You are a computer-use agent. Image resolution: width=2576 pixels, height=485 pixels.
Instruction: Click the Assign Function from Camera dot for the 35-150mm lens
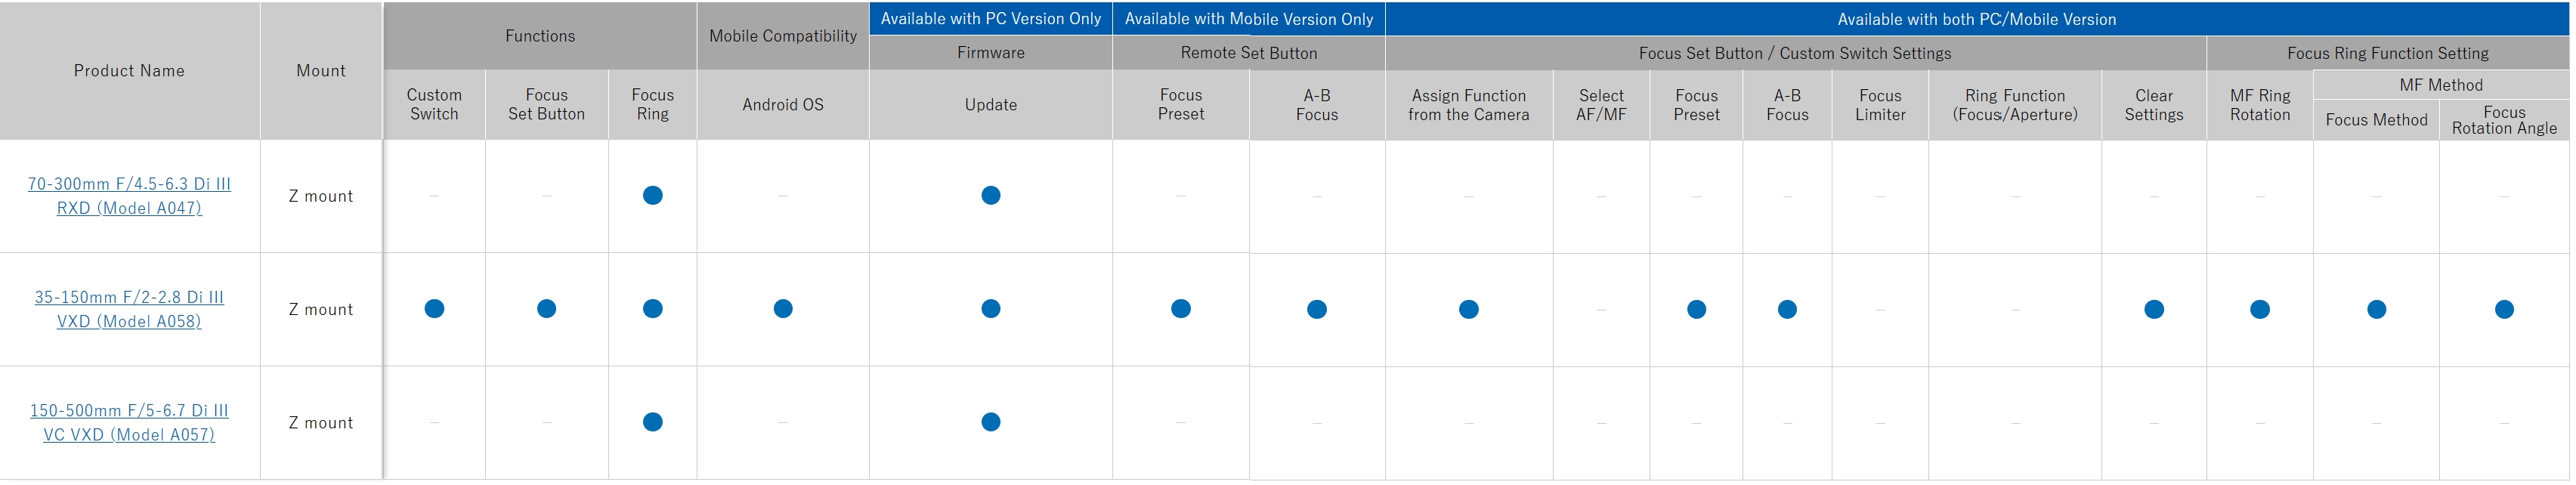coord(1468,310)
